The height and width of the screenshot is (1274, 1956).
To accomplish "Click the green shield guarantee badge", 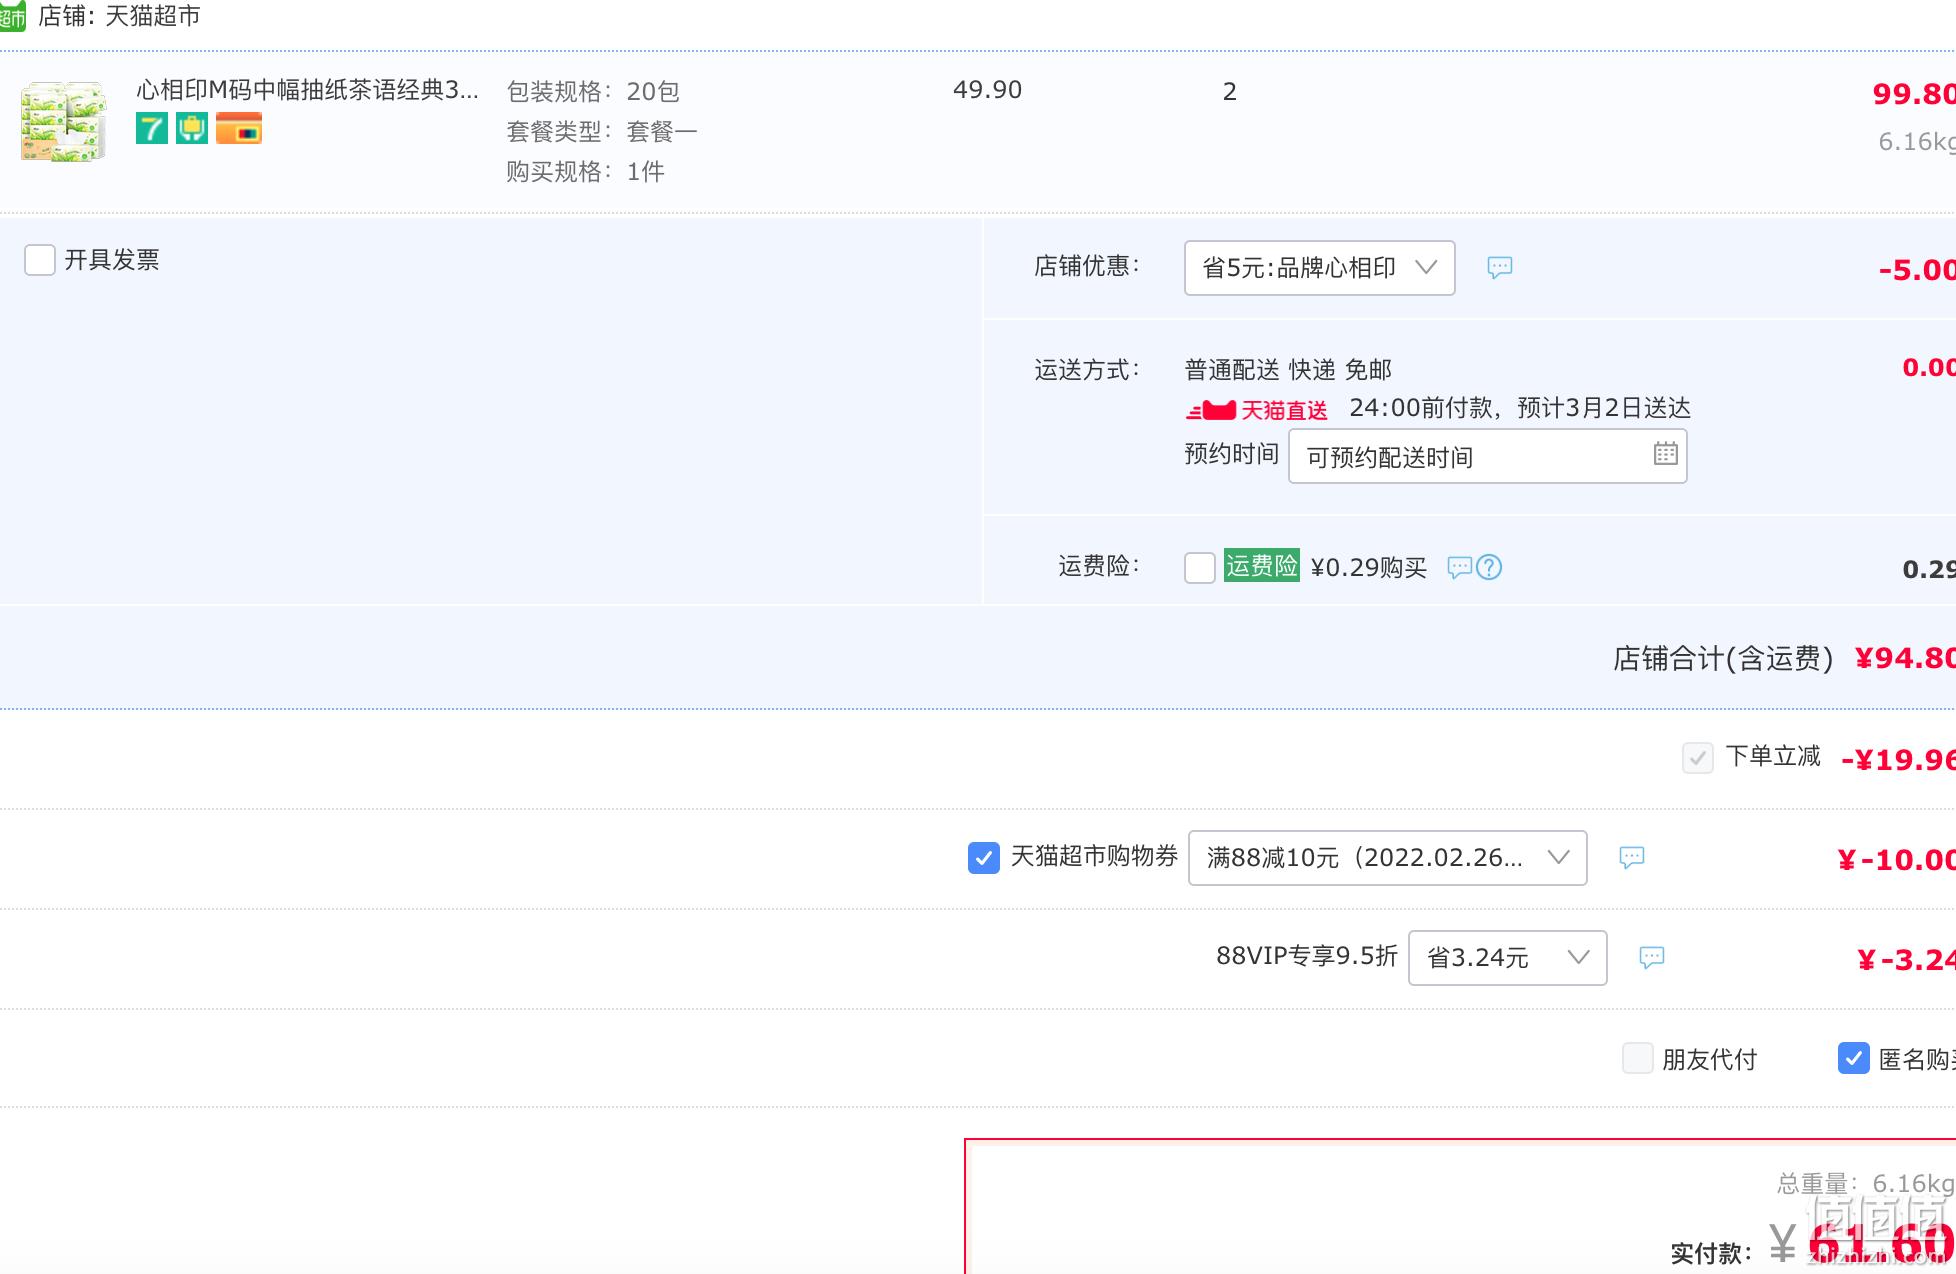I will point(192,128).
